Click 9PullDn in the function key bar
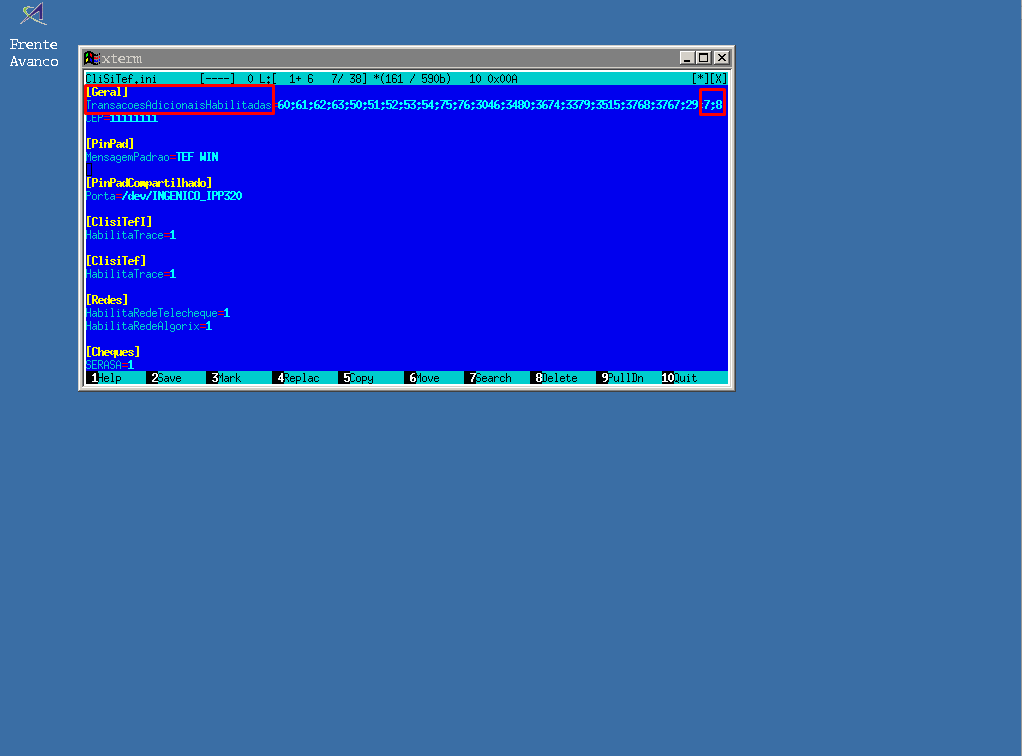 click(x=622, y=378)
